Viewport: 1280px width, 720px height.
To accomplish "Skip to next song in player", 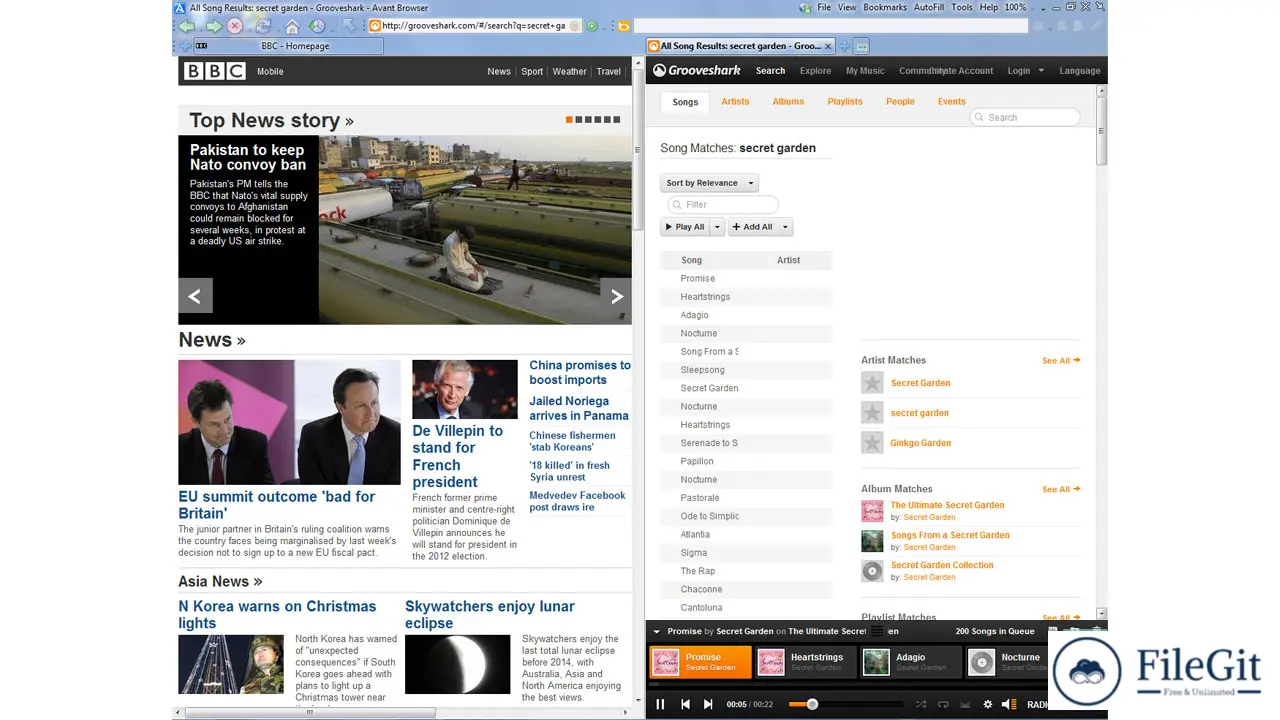I will pyautogui.click(x=708, y=704).
